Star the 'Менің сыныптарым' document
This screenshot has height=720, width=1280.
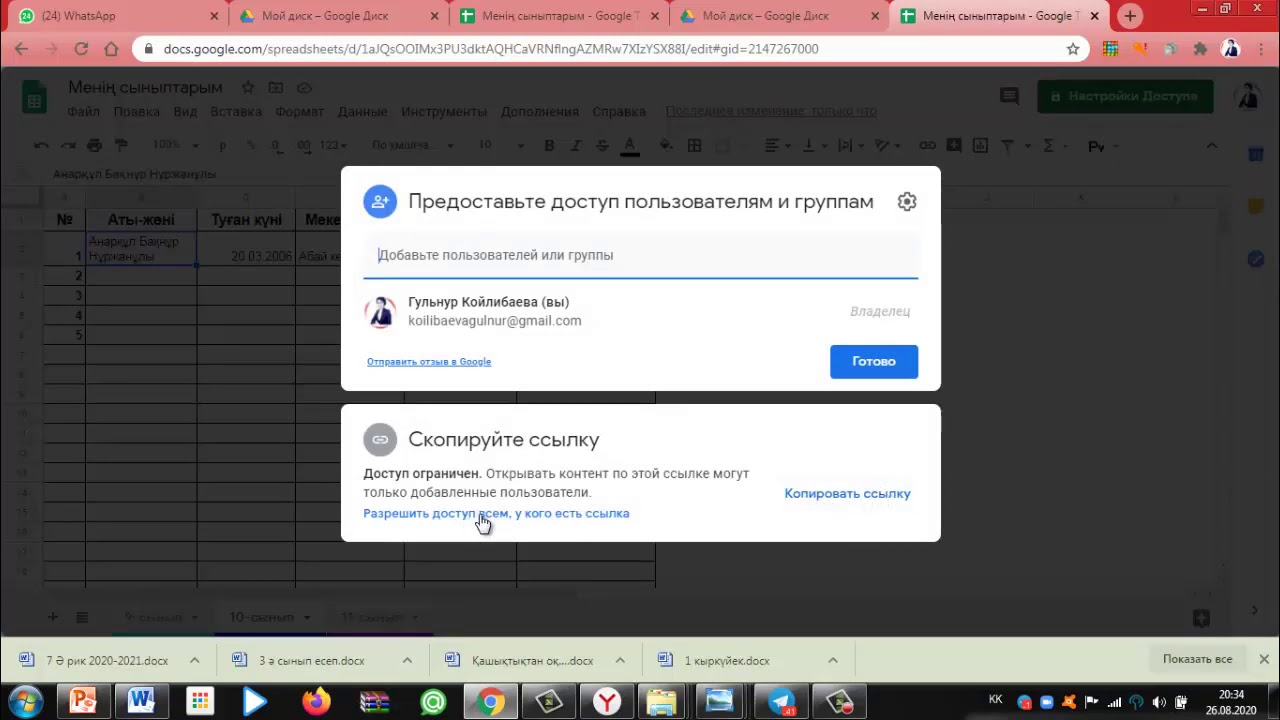[x=247, y=88]
